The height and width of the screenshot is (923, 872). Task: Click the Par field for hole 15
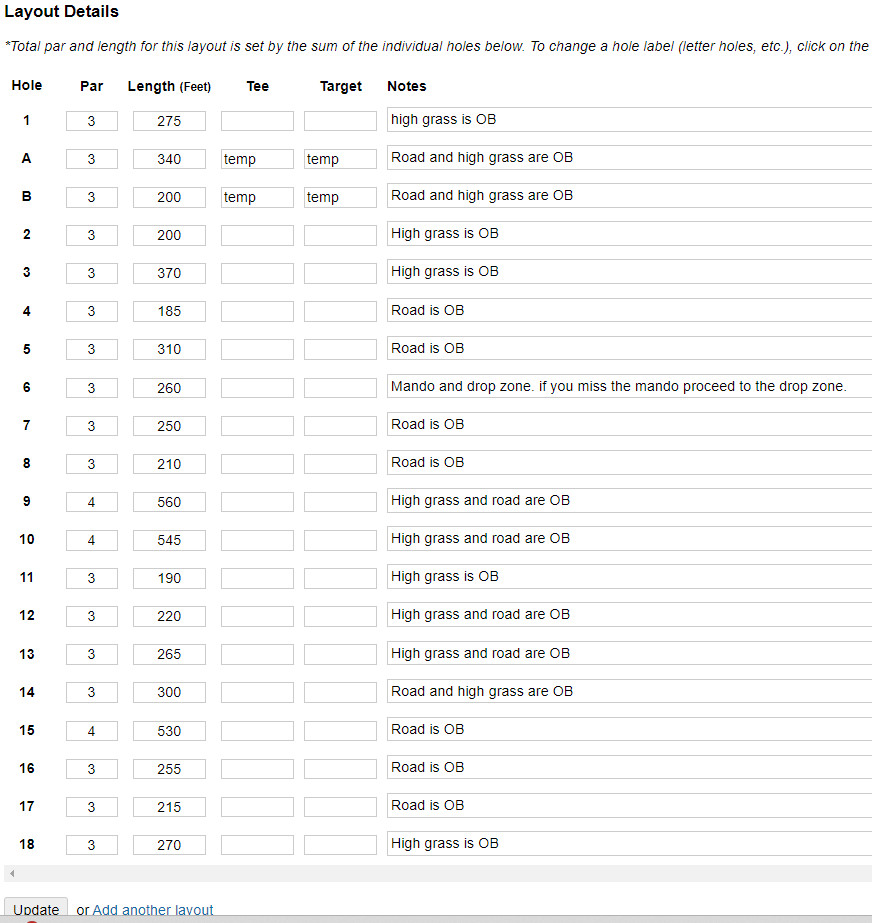[92, 731]
